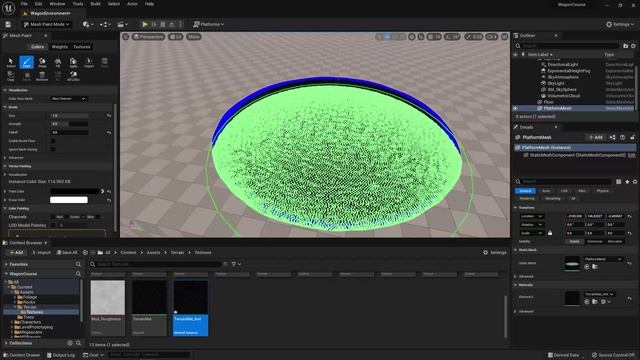The width and height of the screenshot is (640, 360).
Task: Click the Perspective viewport button
Action: click(x=148, y=37)
